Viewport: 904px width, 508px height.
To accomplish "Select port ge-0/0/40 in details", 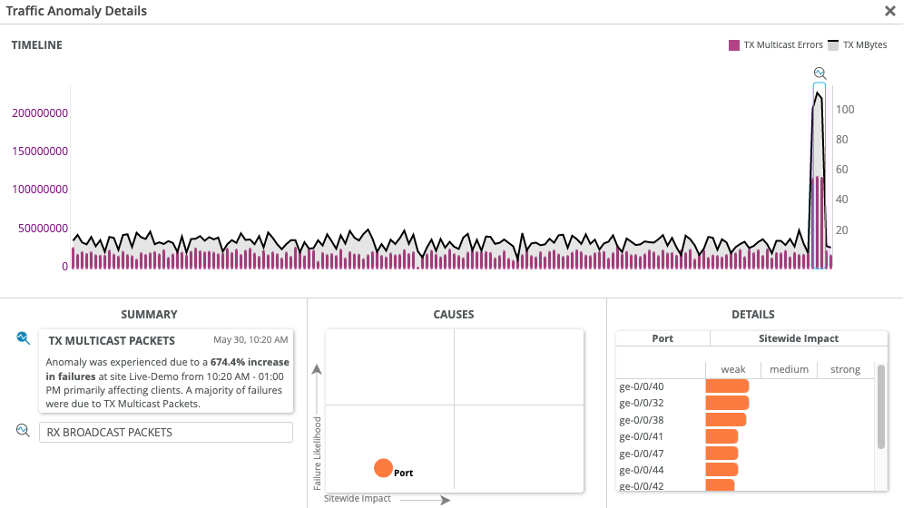I will coord(642,386).
